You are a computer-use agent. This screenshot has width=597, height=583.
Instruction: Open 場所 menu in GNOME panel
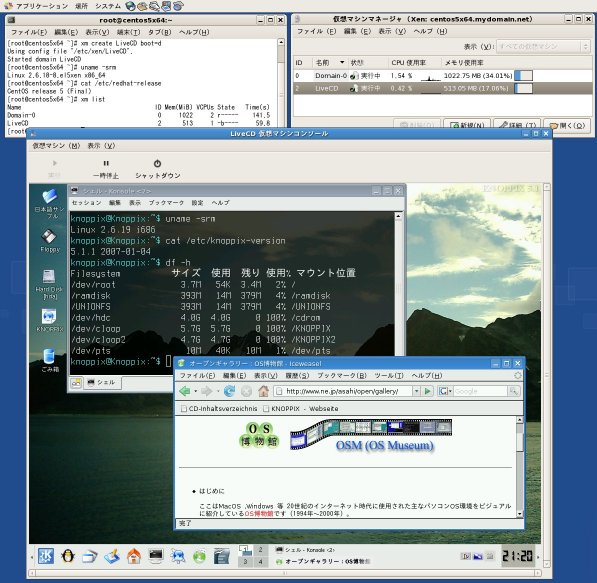[81, 6]
